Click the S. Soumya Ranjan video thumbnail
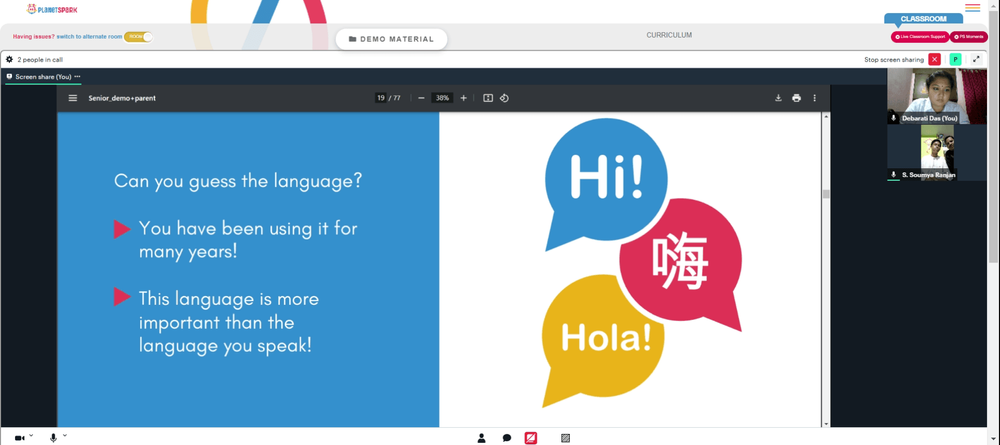Viewport: 1000px width, 445px height. [x=937, y=153]
